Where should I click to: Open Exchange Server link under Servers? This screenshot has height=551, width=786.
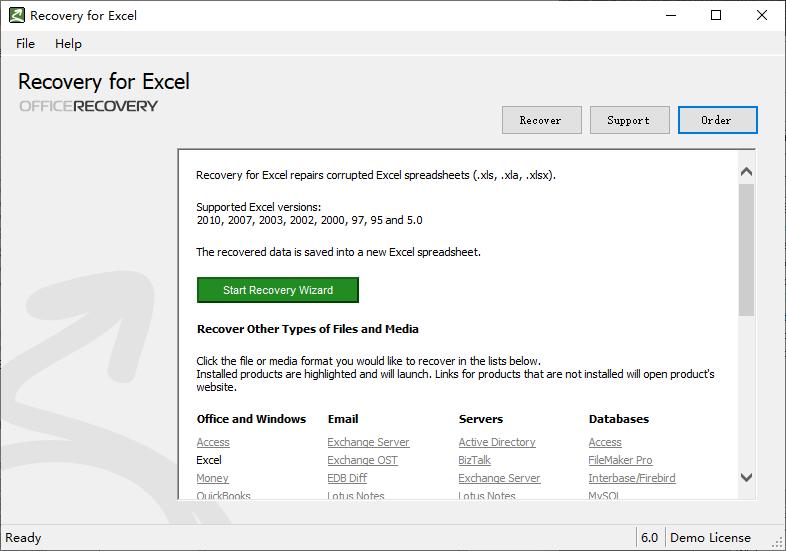pos(499,478)
